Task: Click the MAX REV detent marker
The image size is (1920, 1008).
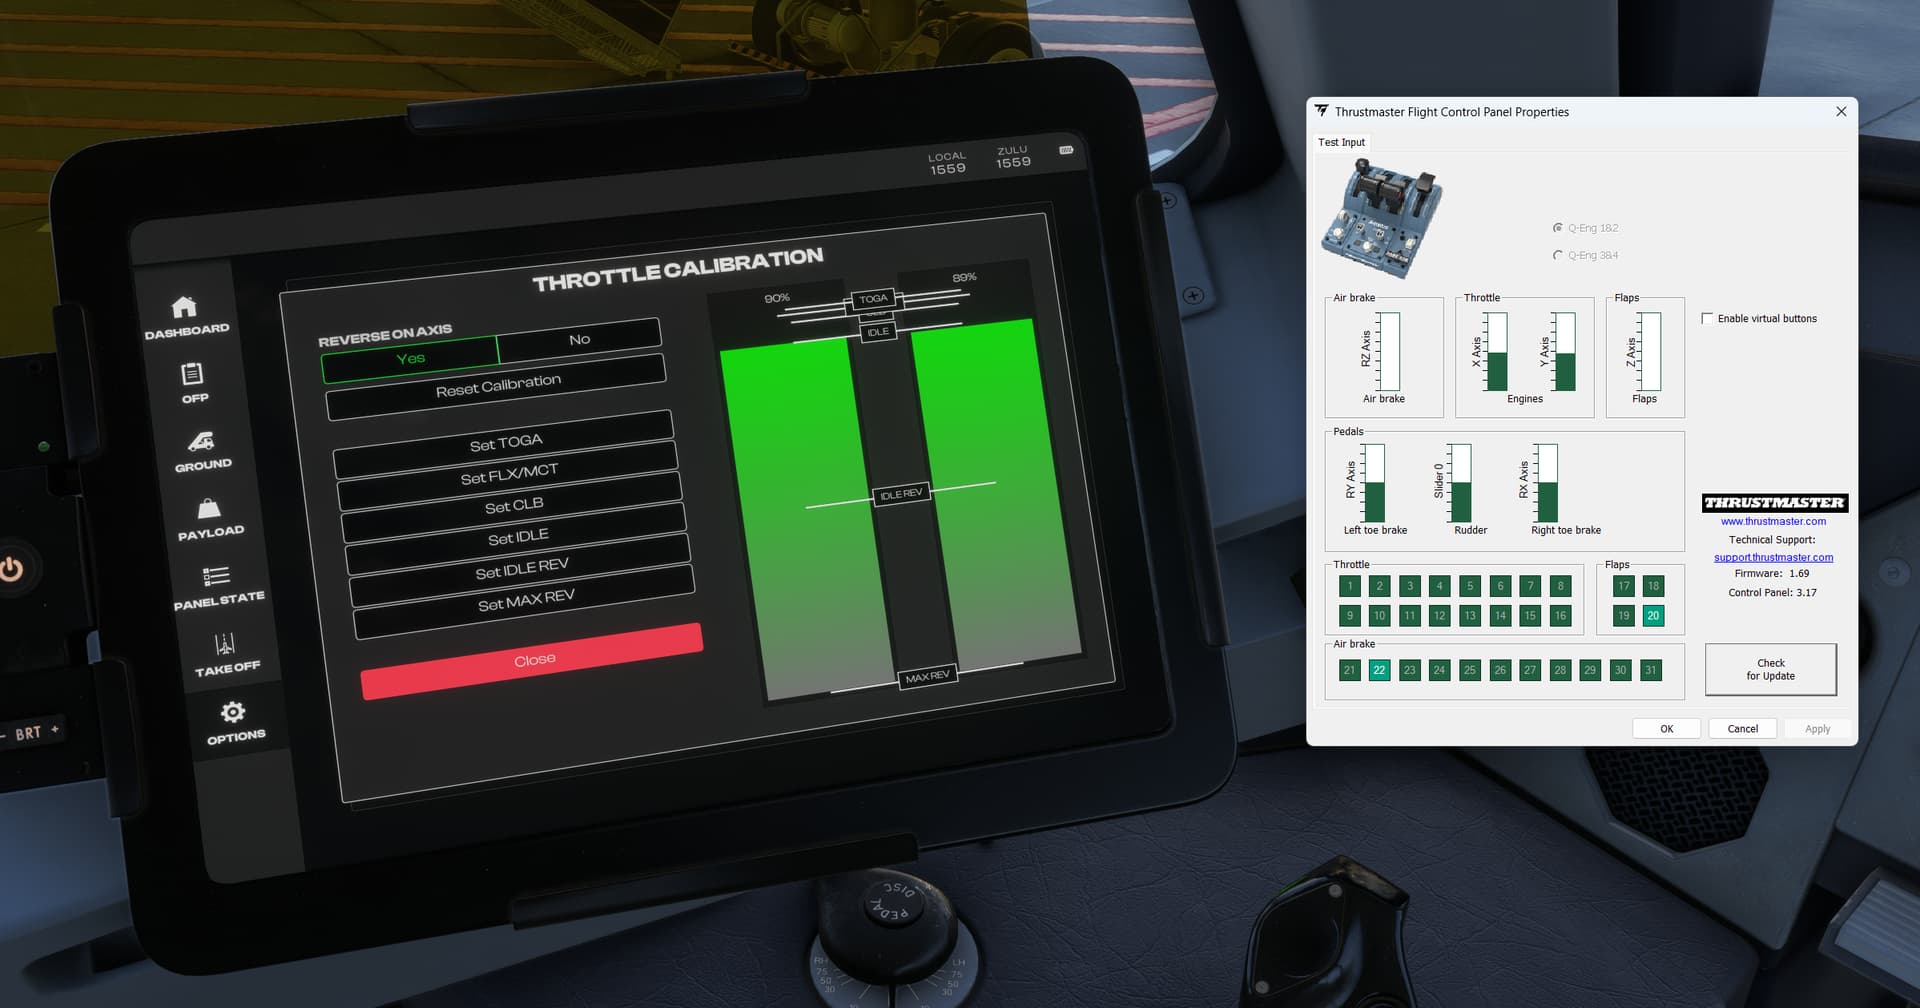Action: (x=927, y=677)
